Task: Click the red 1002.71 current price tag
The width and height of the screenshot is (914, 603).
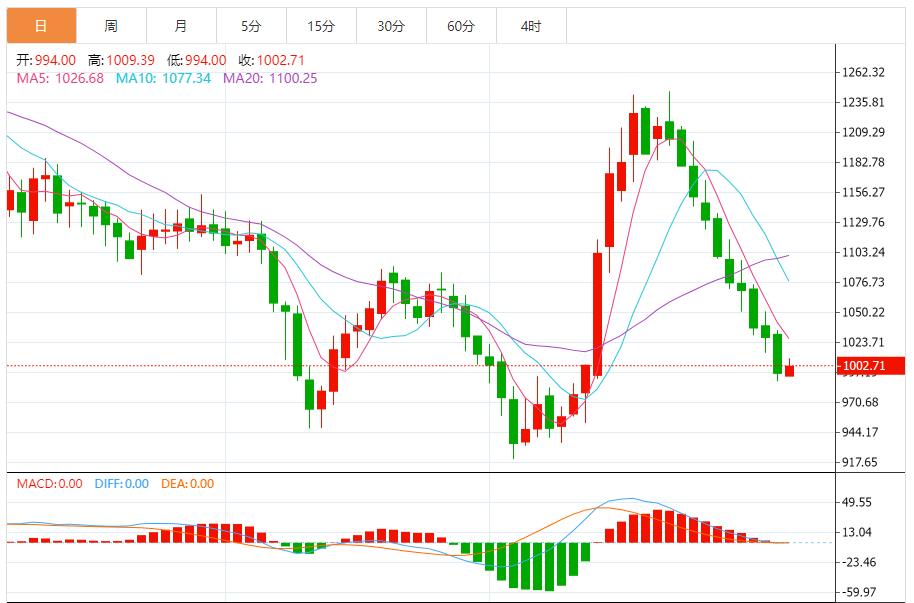Action: pos(870,366)
